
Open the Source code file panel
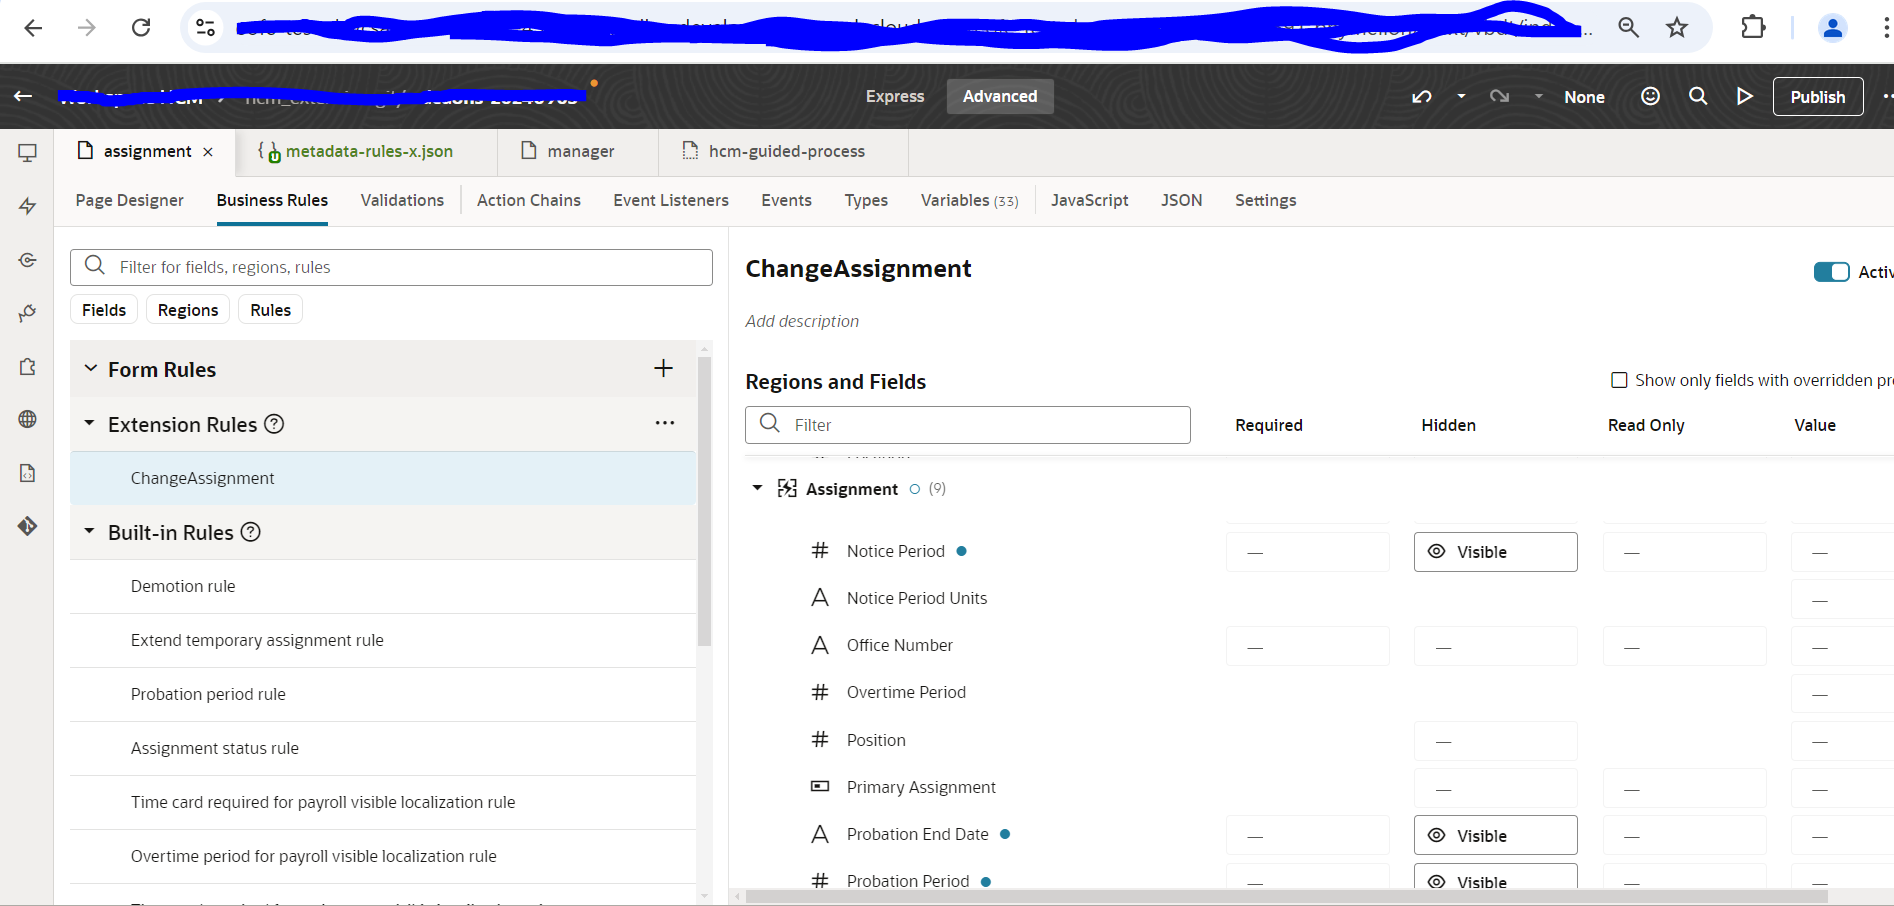[x=27, y=472]
